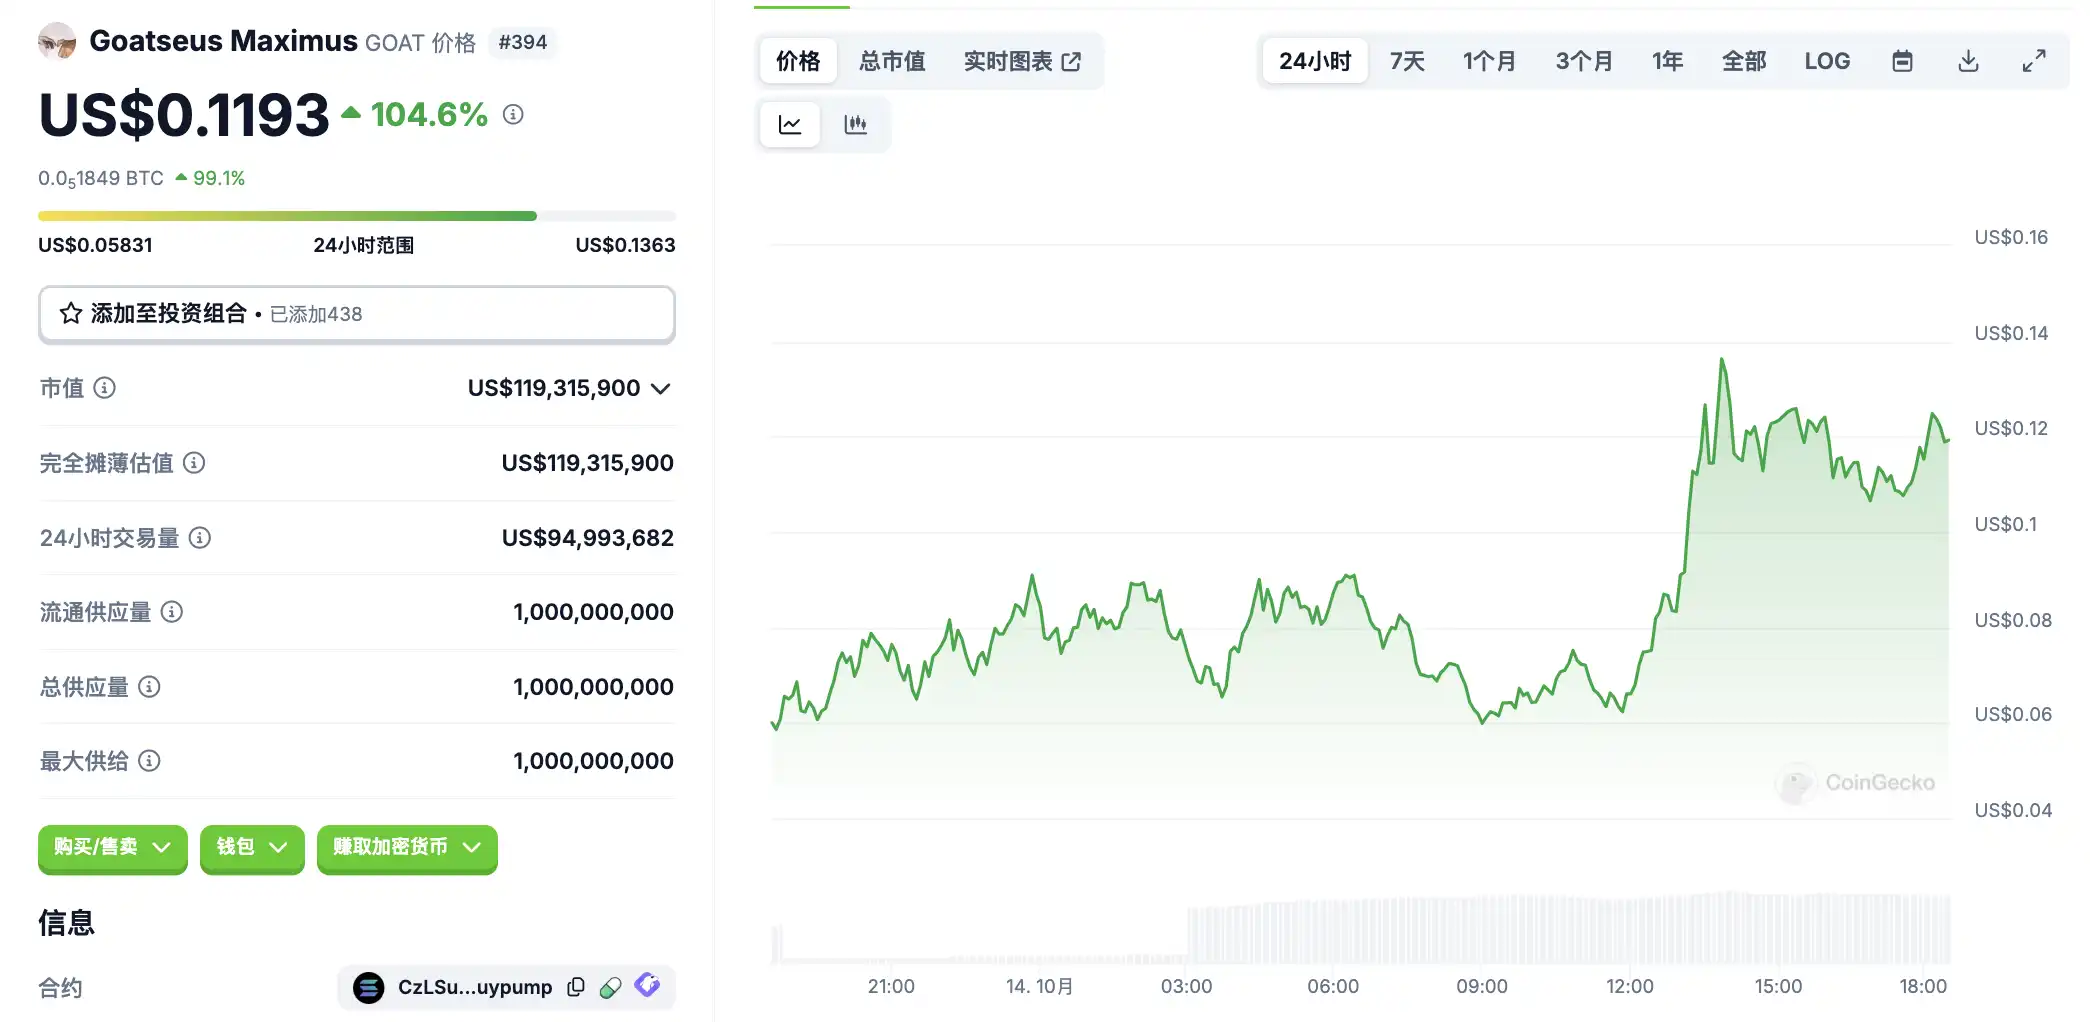Click the 24-hour range progress bar
This screenshot has height=1022, width=2090.
(x=357, y=216)
